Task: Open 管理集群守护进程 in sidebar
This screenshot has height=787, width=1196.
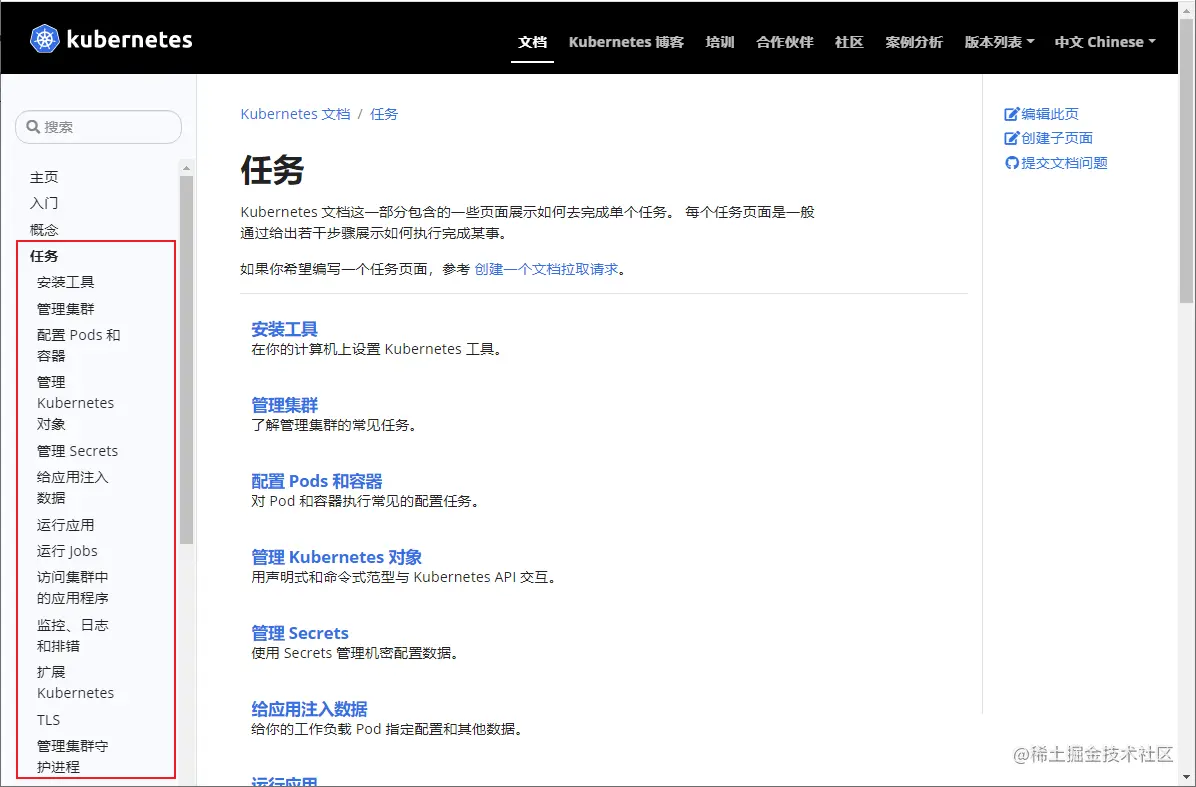Action: pos(72,756)
